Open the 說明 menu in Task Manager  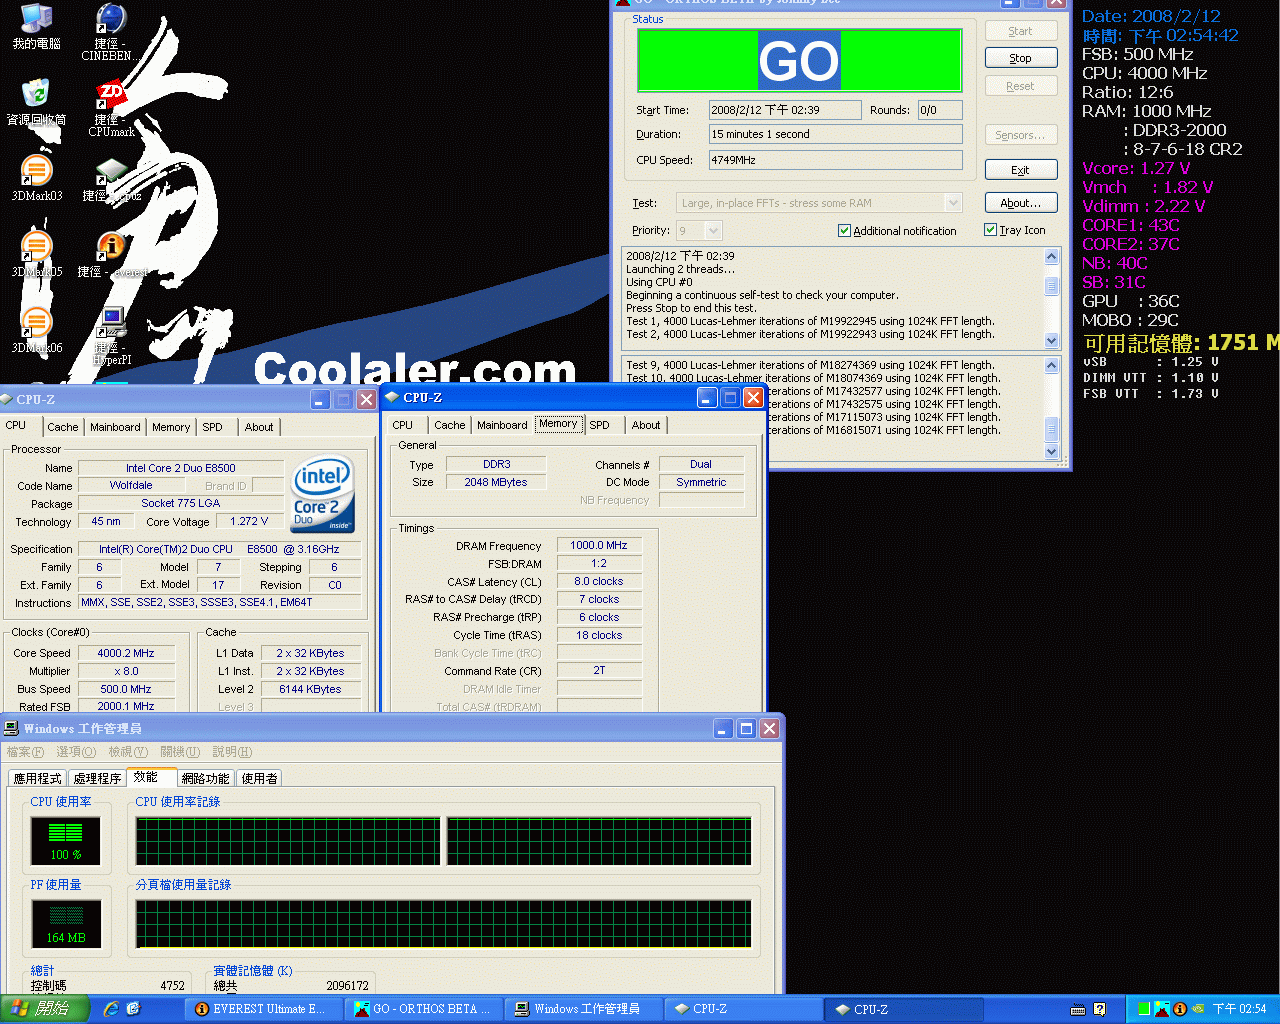click(x=232, y=752)
